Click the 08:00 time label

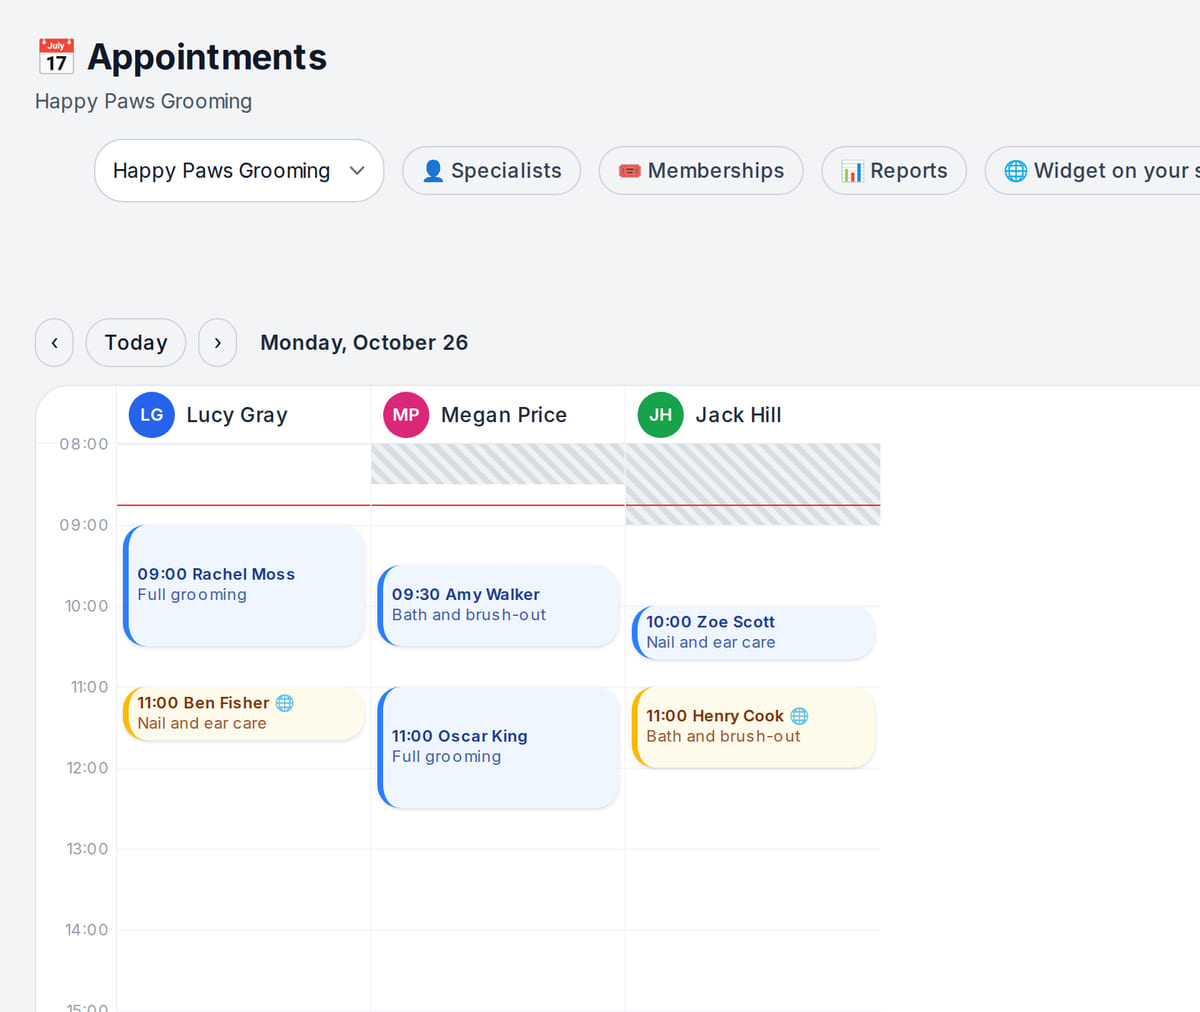(84, 444)
